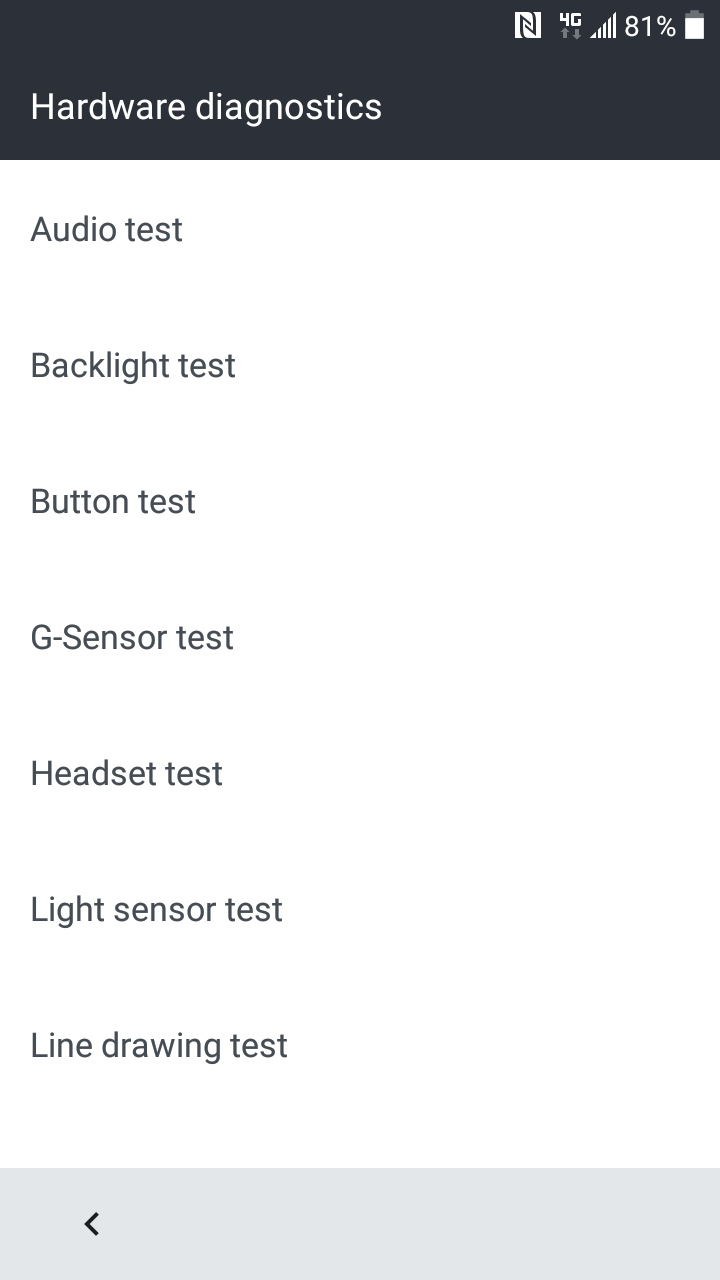Select Headset test from the list

[360, 774]
